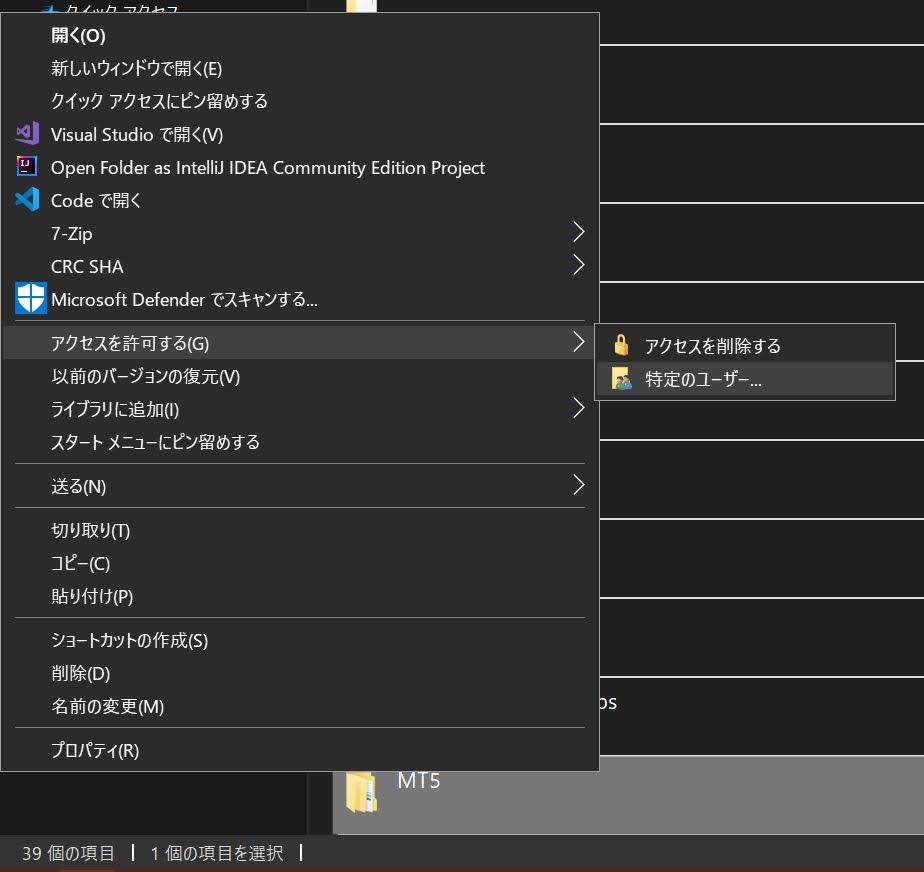The width and height of the screenshot is (924, 872).
Task: Click the padlock icon for アクセスを削除する
Action: (x=622, y=346)
